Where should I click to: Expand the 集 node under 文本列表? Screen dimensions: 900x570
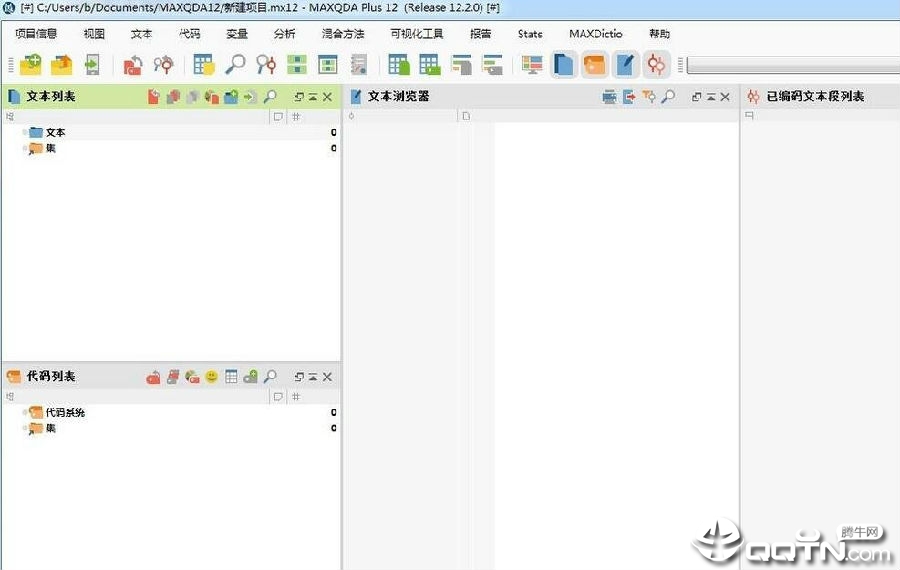point(24,149)
